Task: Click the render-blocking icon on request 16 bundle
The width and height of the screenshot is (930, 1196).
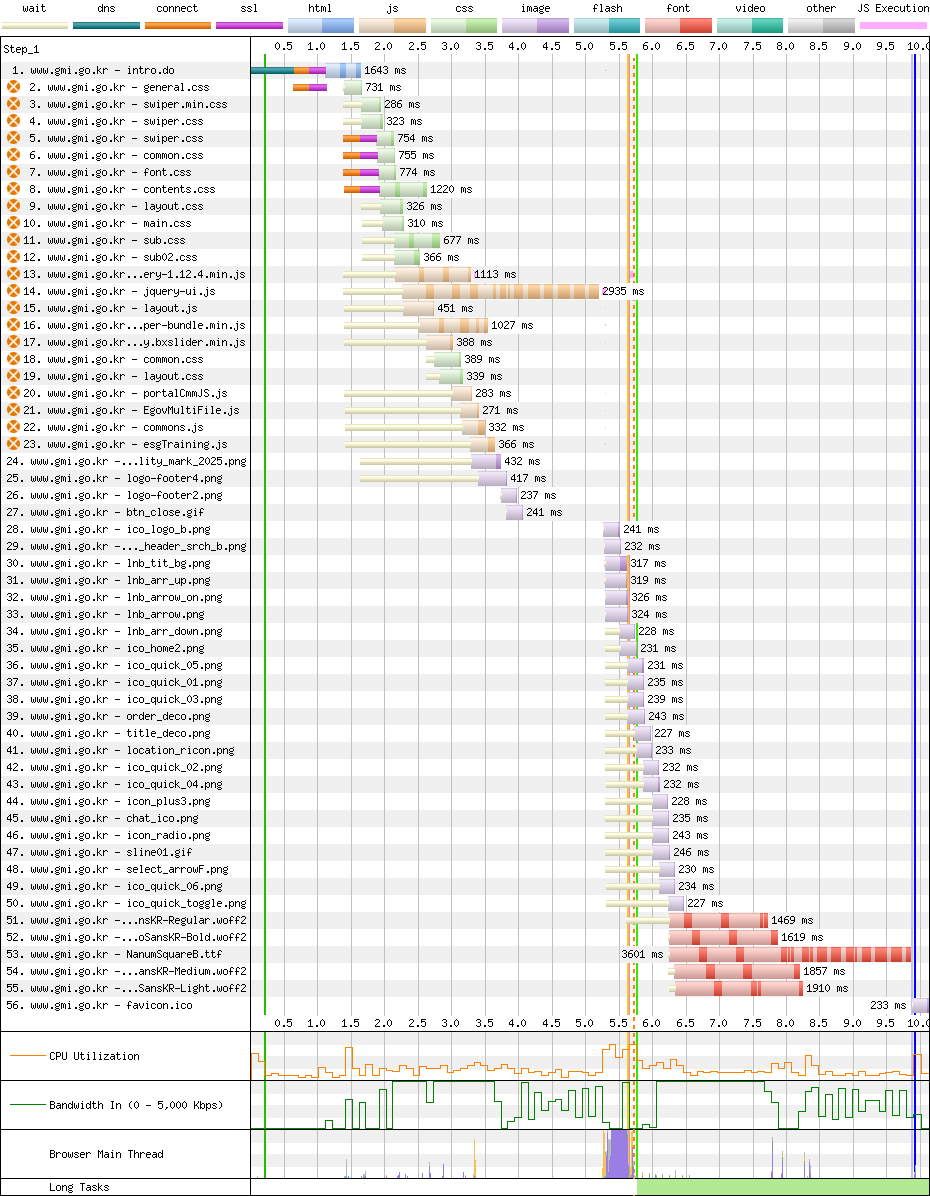Action: tap(13, 325)
